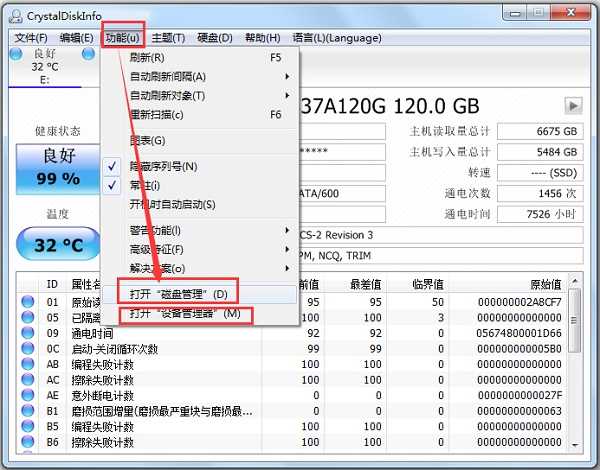The height and width of the screenshot is (470, 600).
Task: Expand the 自动刷新间隔(A) submenu
Action: [200, 77]
